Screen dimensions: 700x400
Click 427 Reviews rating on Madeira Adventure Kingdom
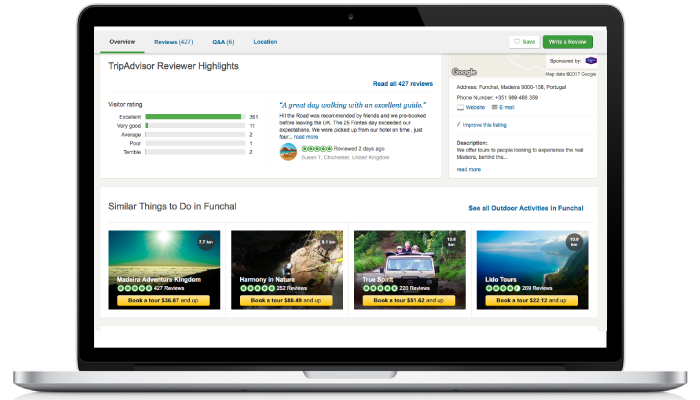tap(150, 288)
